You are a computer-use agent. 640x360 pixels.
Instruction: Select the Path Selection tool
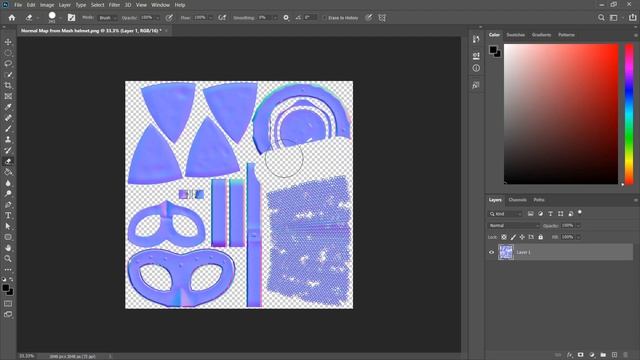point(8,226)
